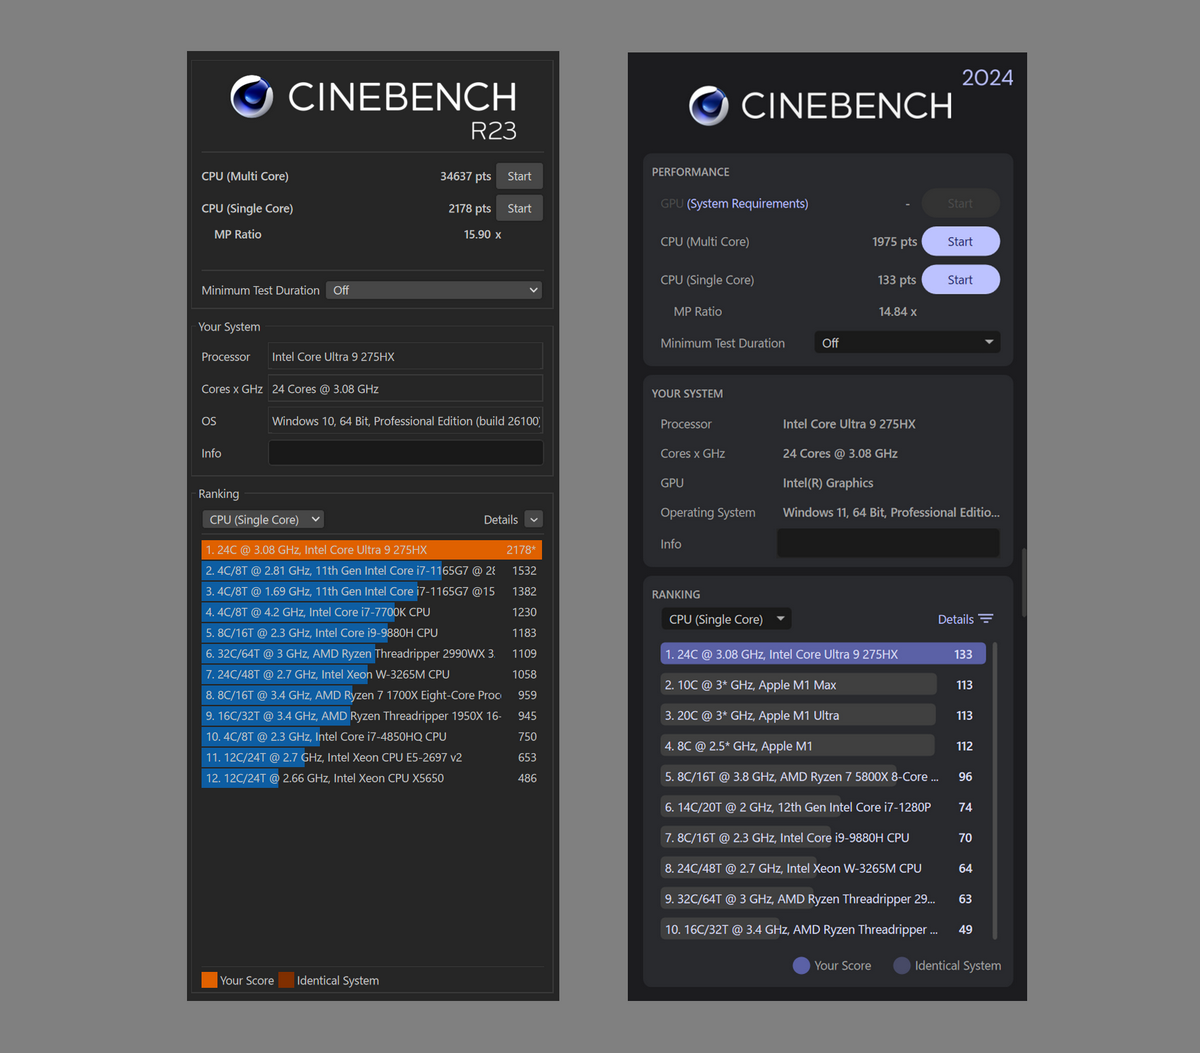Select 2024 ranking row Intel Core i7-1280P
This screenshot has width=1200, height=1053.
click(823, 807)
